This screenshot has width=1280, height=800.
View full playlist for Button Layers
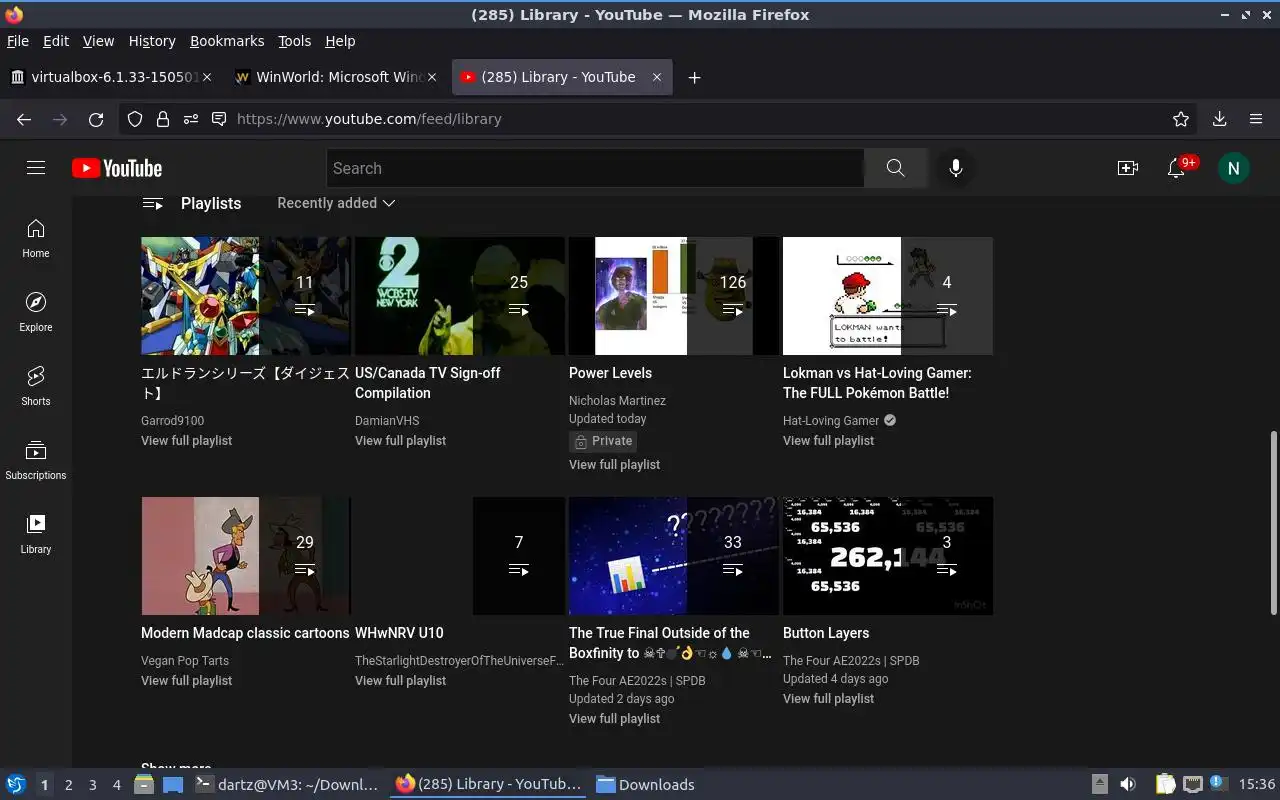(828, 699)
